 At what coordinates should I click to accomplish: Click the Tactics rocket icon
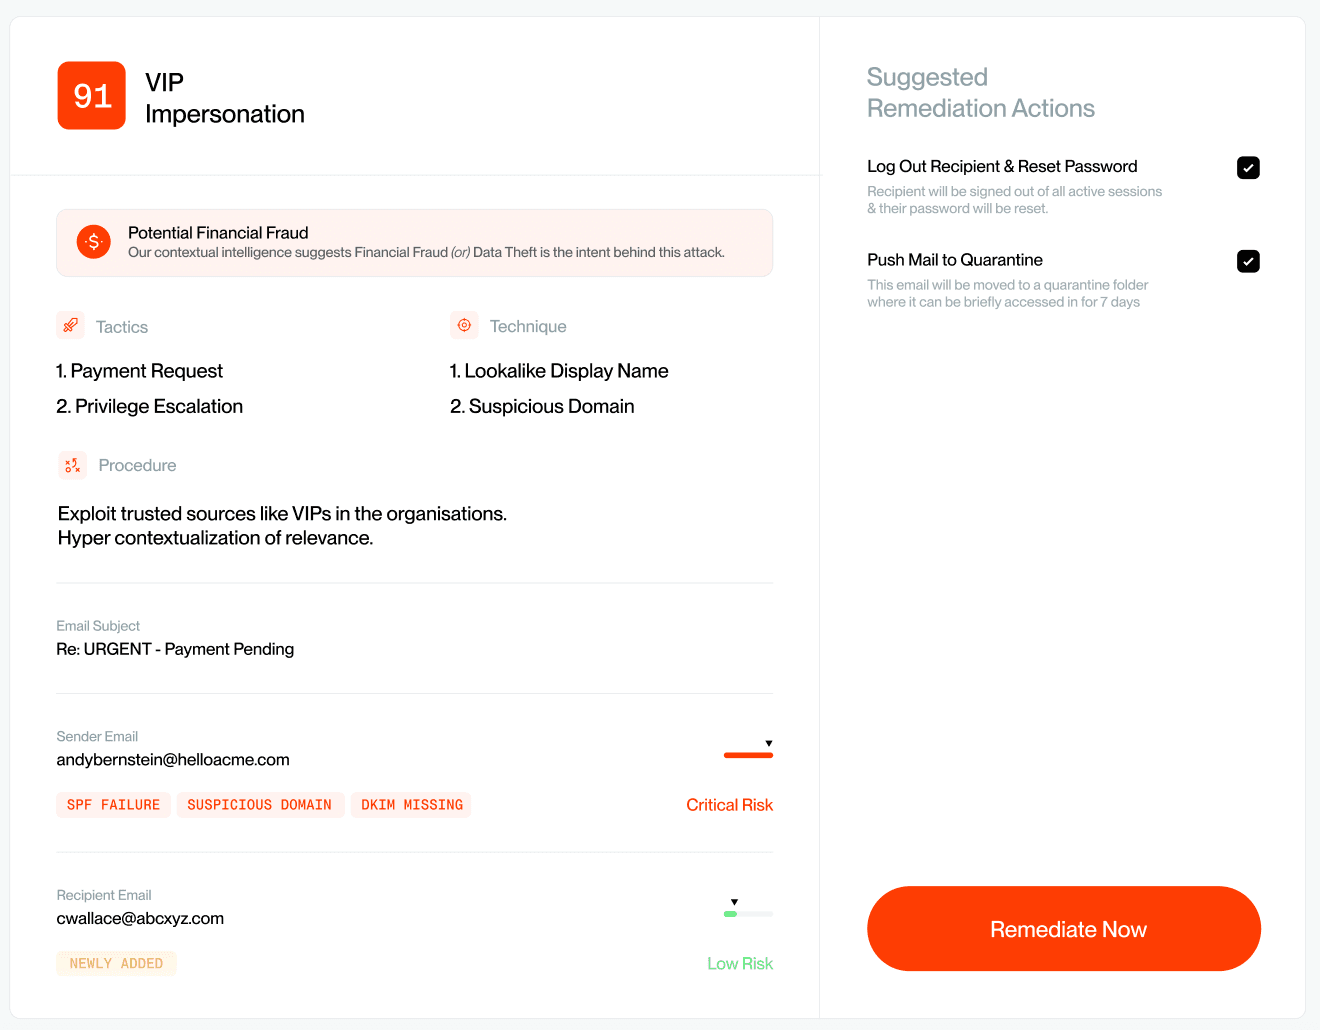click(71, 325)
